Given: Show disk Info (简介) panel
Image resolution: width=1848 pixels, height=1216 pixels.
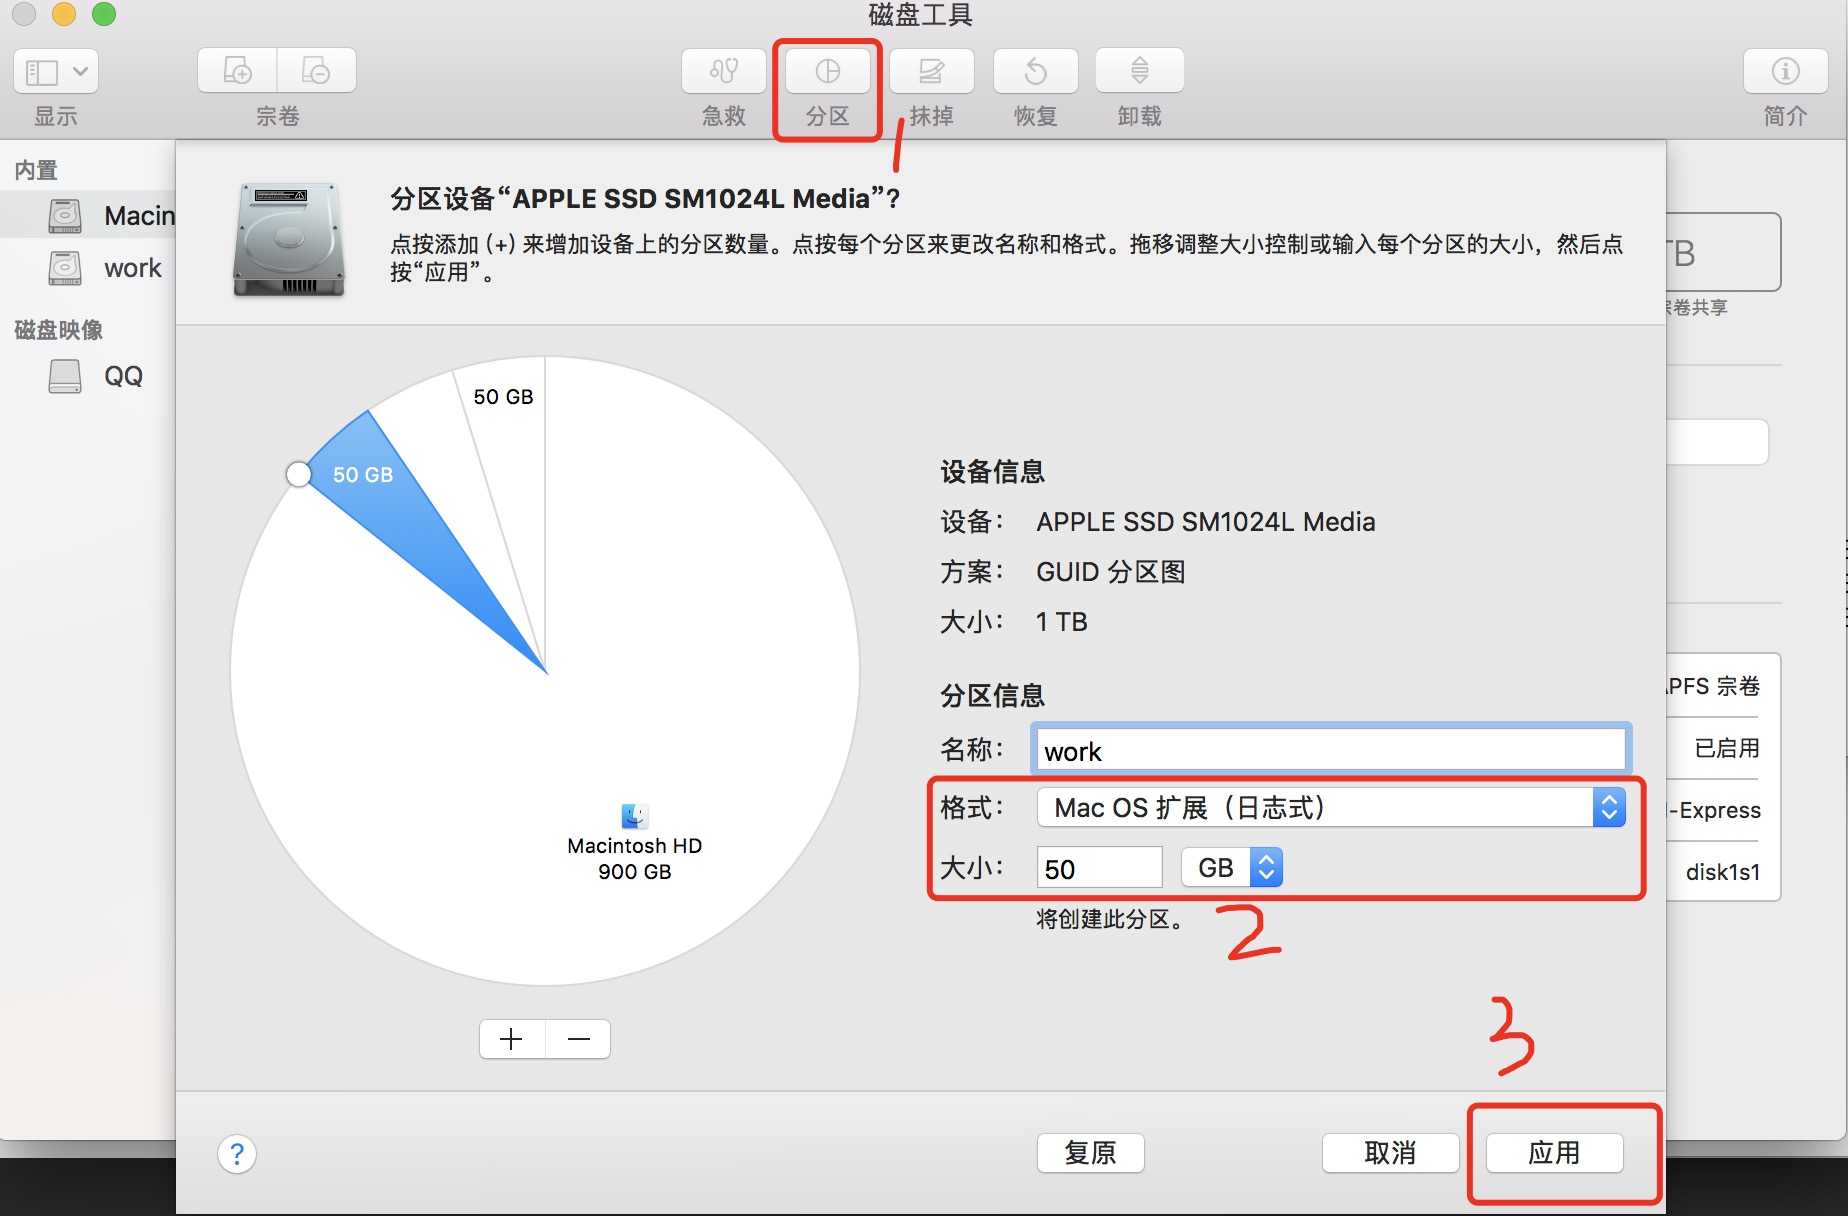Looking at the screenshot, I should tap(1786, 71).
